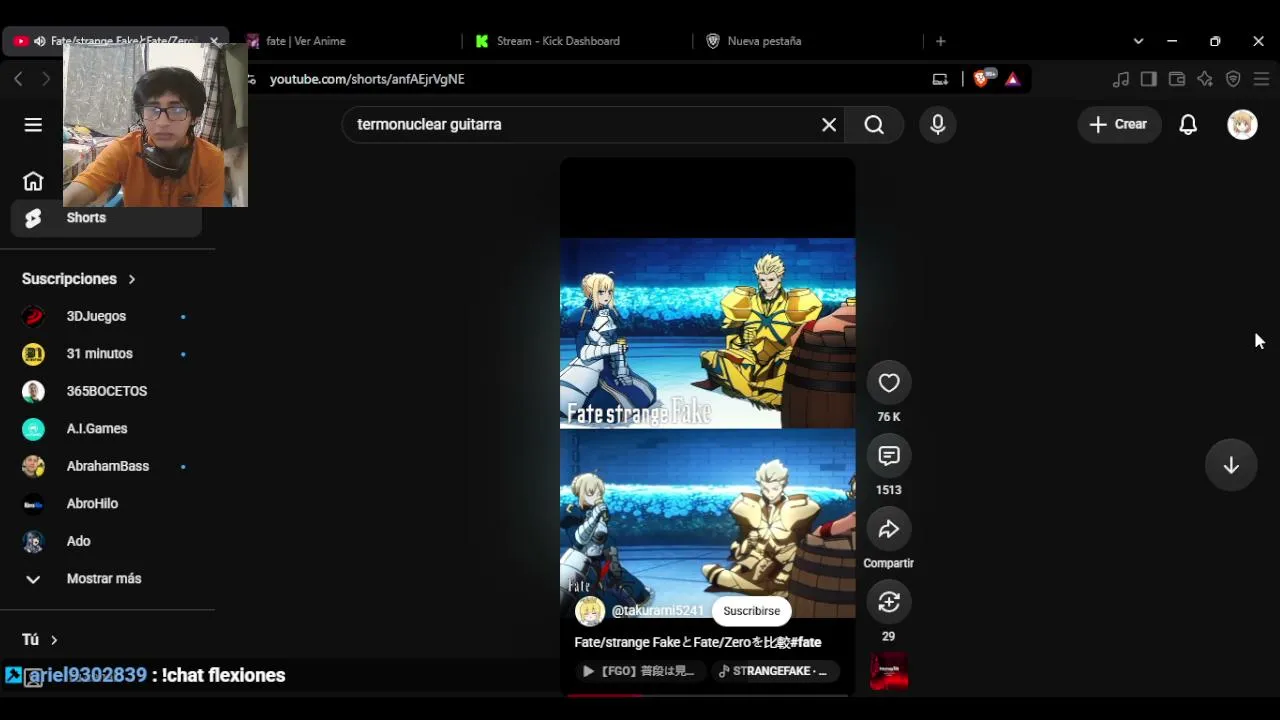1280x720 pixels.
Task: Clear the search box text
Action: 829,124
